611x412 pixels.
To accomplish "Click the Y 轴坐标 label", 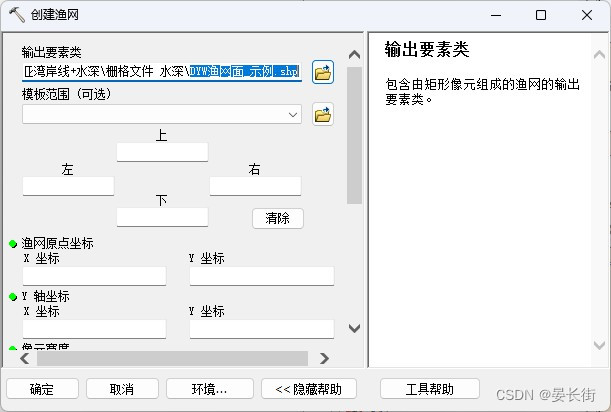I will tap(46, 296).
